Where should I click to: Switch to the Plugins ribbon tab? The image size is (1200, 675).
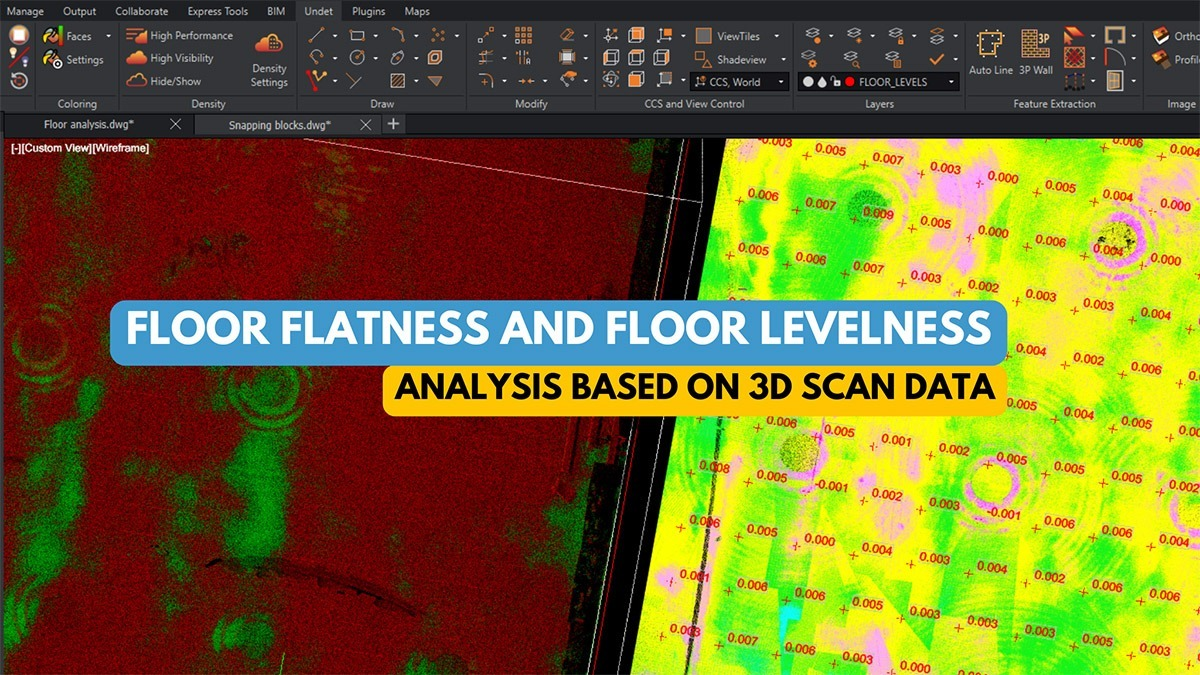pos(369,12)
